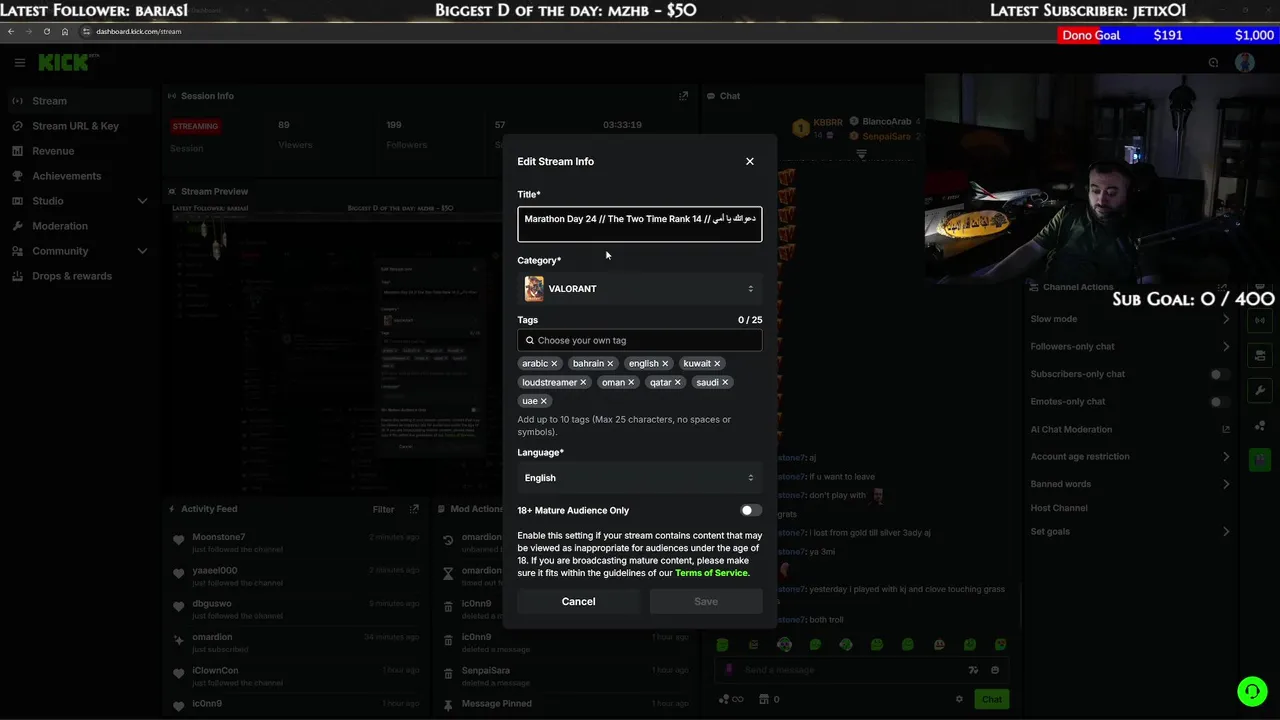Open the notifications icon in header
This screenshot has width=1280, height=720.
click(1213, 62)
